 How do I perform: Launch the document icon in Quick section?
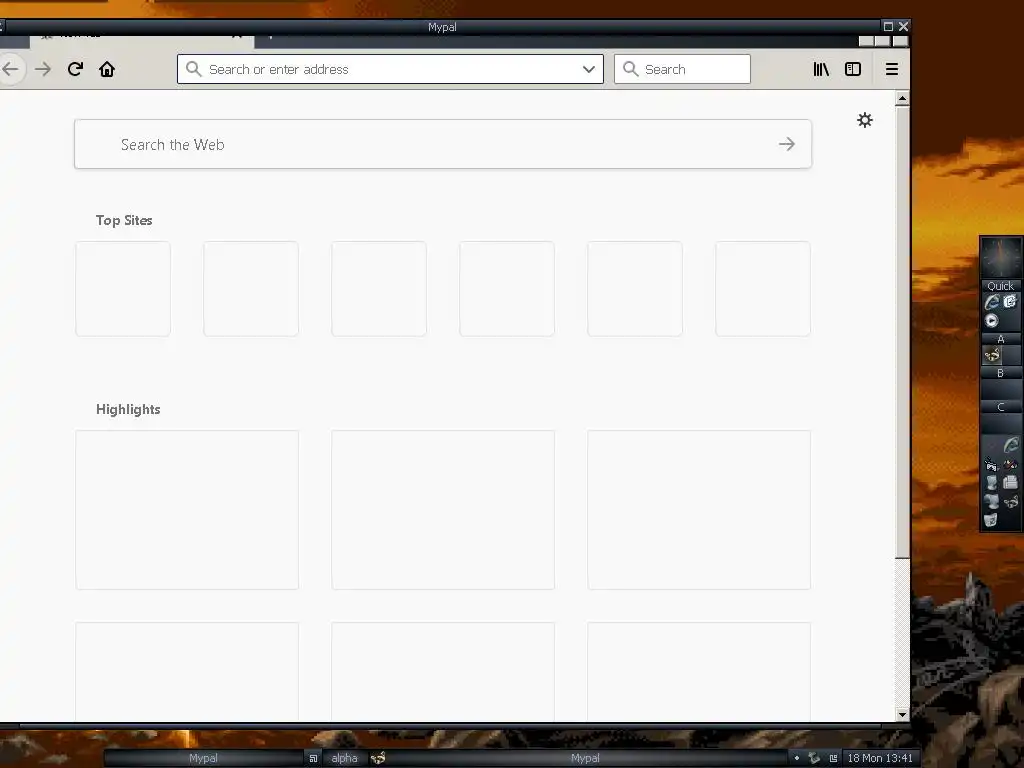point(1010,302)
